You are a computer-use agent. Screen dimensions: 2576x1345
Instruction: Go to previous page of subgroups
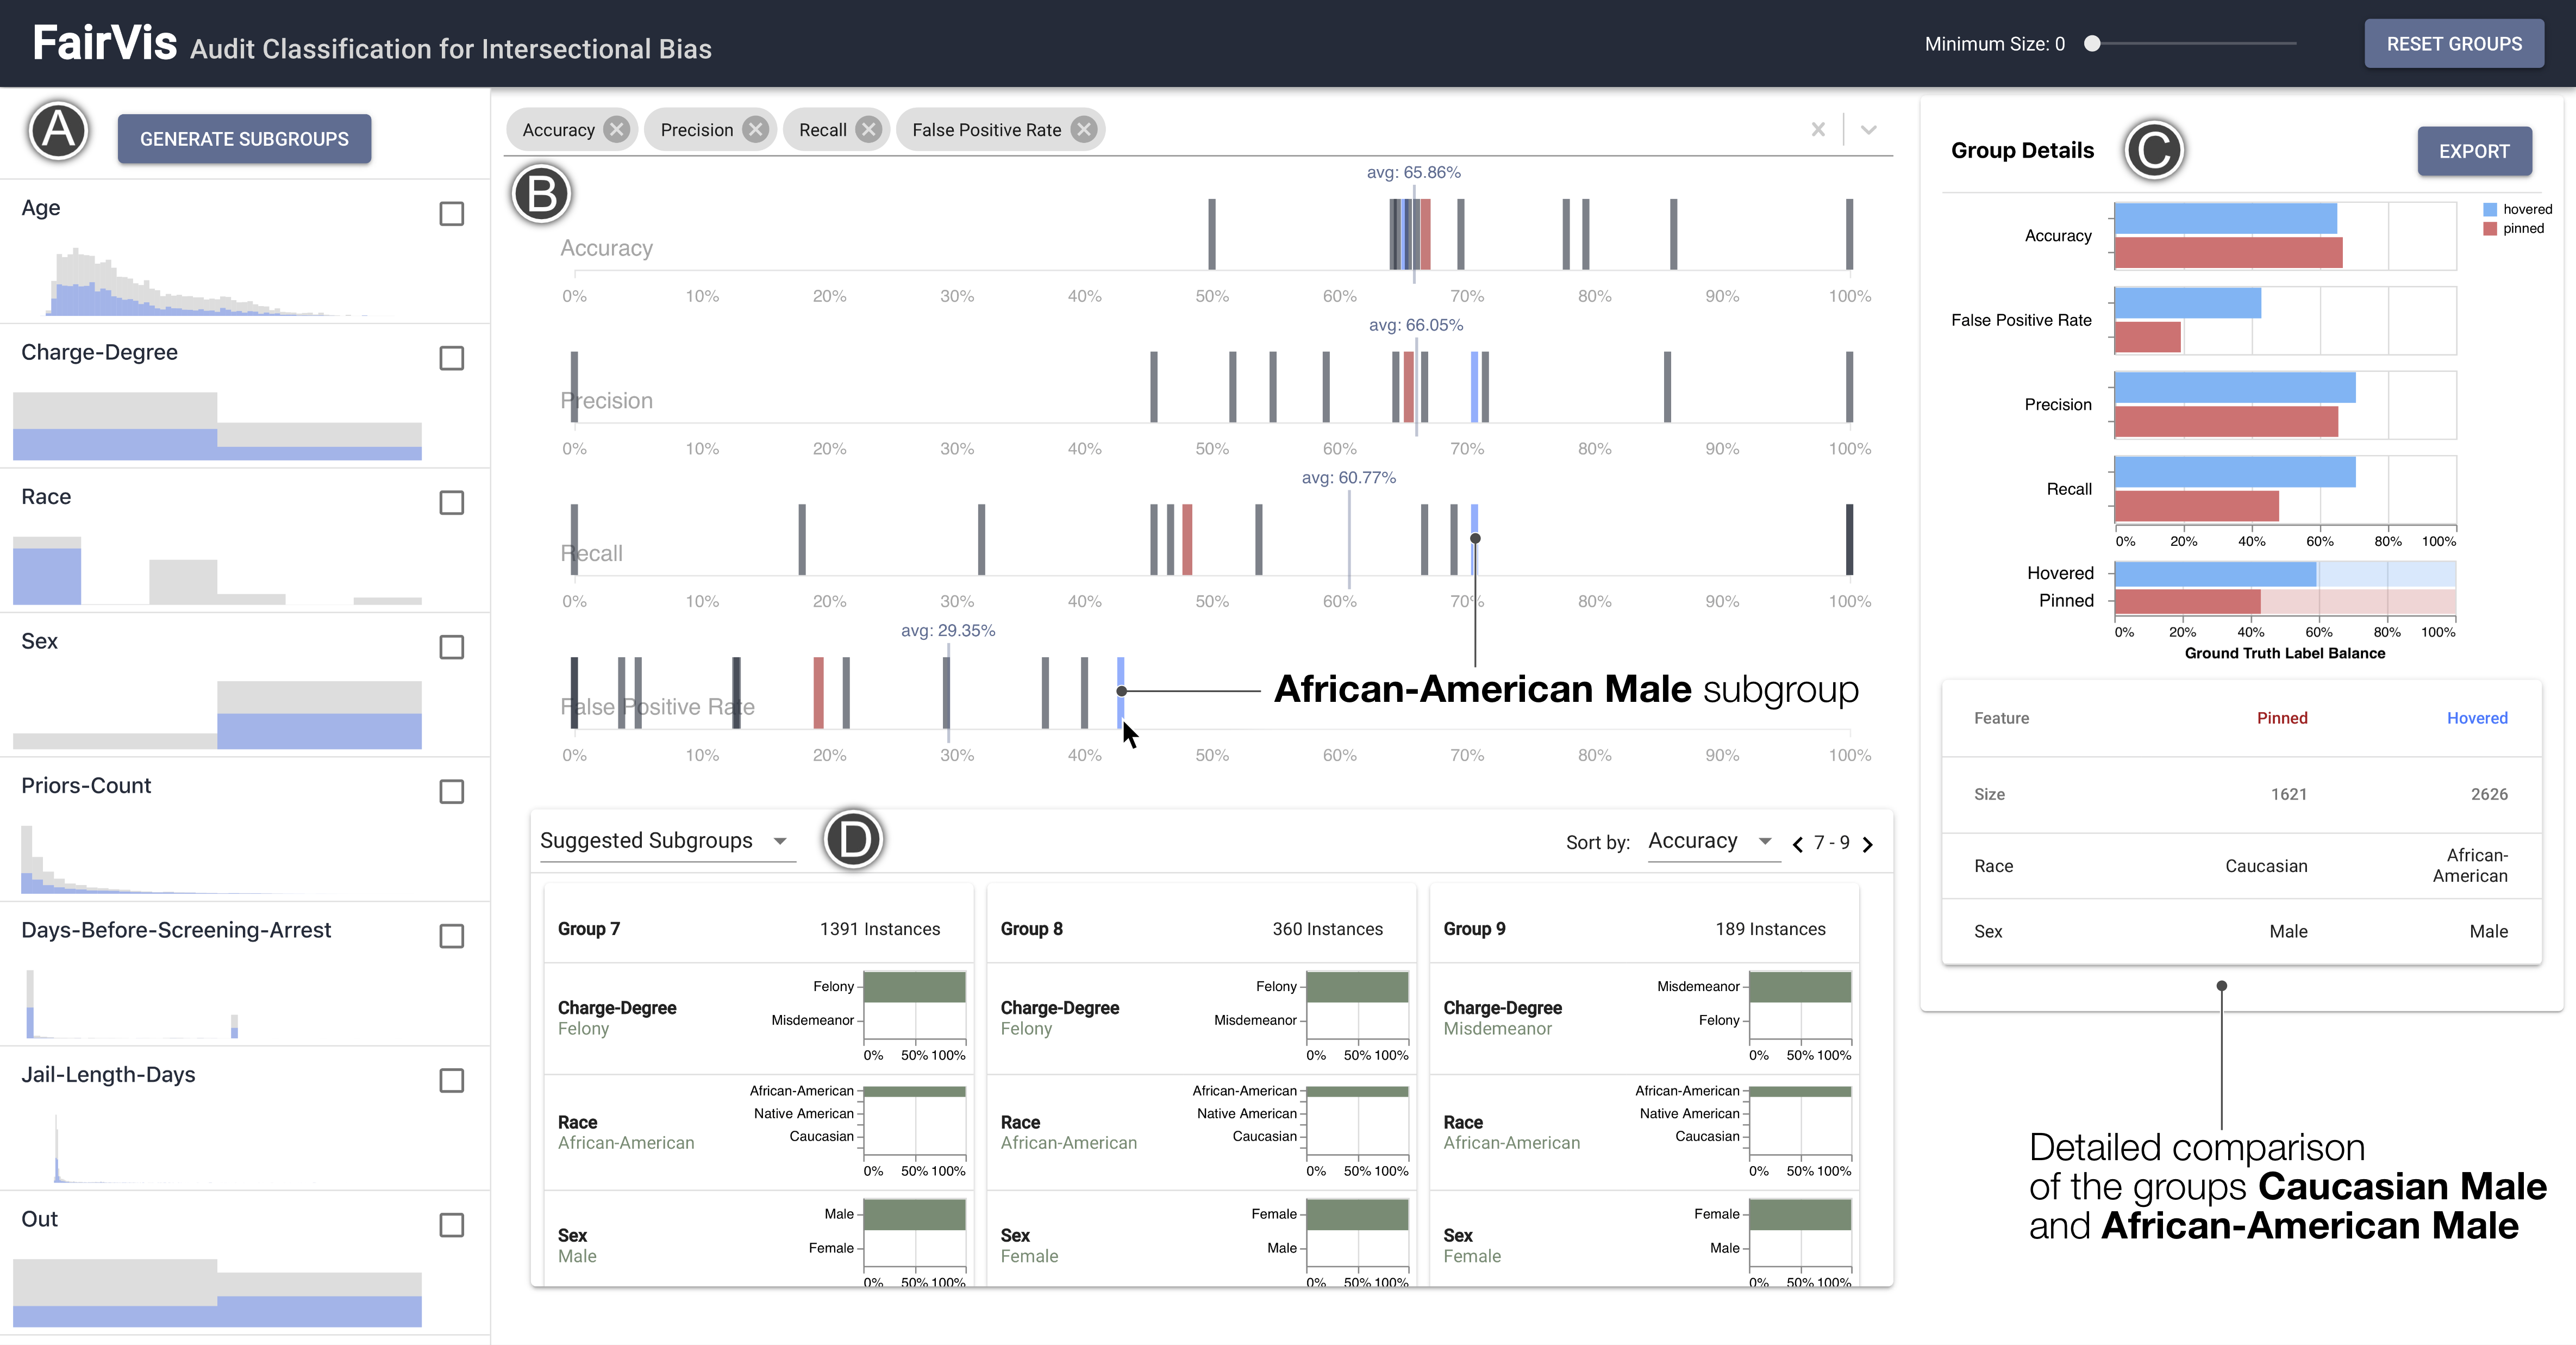point(1798,844)
